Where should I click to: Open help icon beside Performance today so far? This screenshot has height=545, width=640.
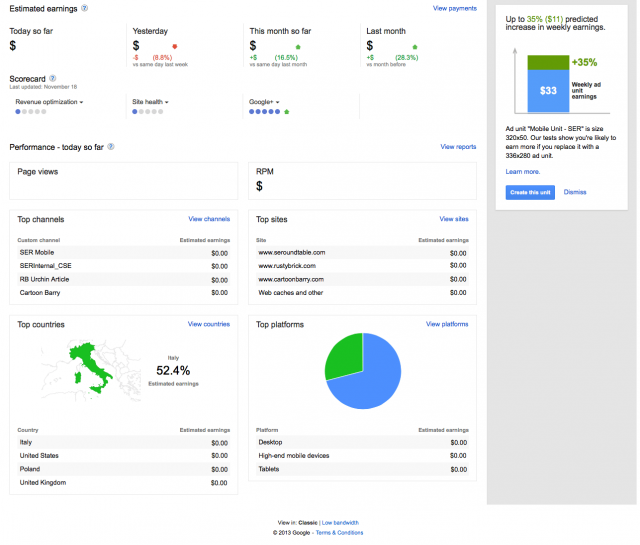tap(111, 146)
